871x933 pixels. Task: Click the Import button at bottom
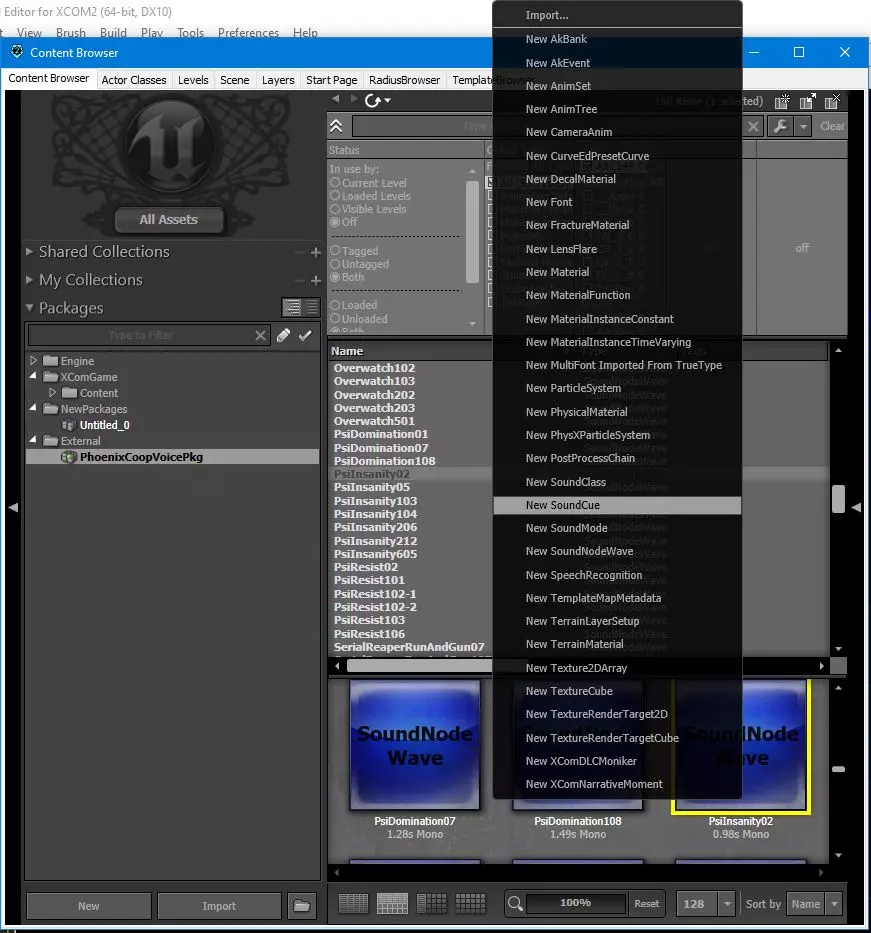pyautogui.click(x=219, y=906)
